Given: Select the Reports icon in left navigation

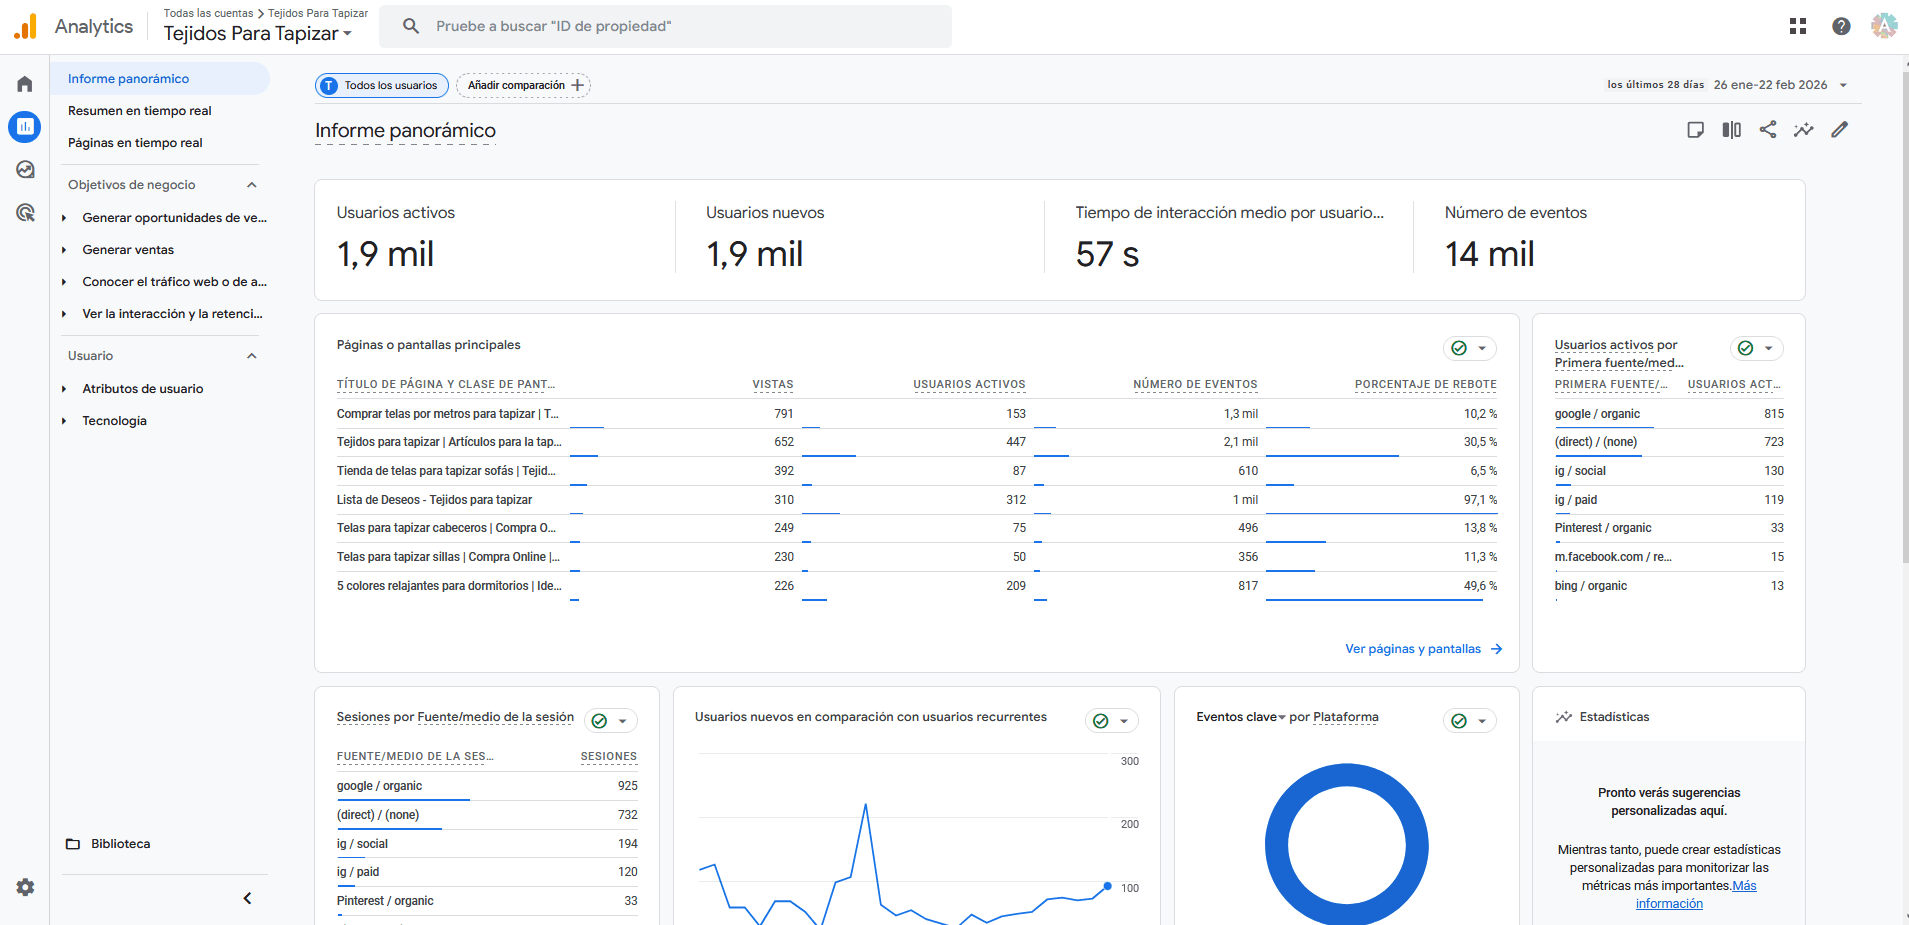Looking at the screenshot, I should click(24, 127).
